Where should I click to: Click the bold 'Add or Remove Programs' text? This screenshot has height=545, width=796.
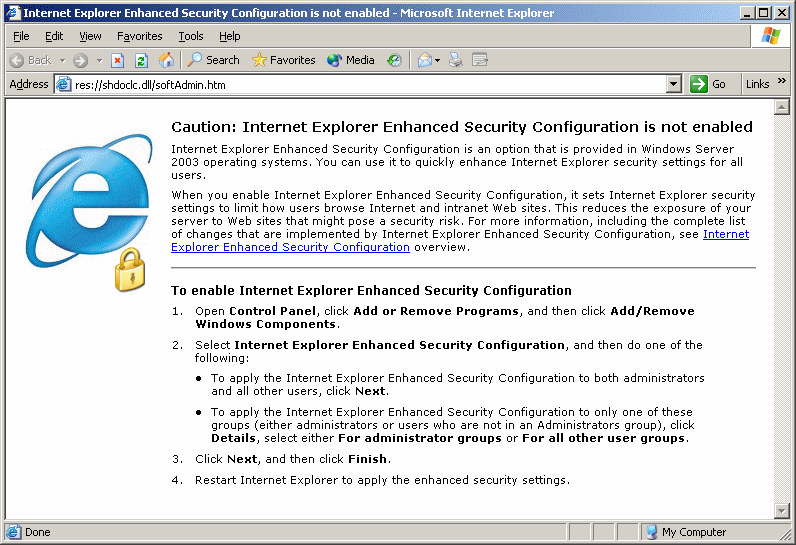[x=436, y=311]
